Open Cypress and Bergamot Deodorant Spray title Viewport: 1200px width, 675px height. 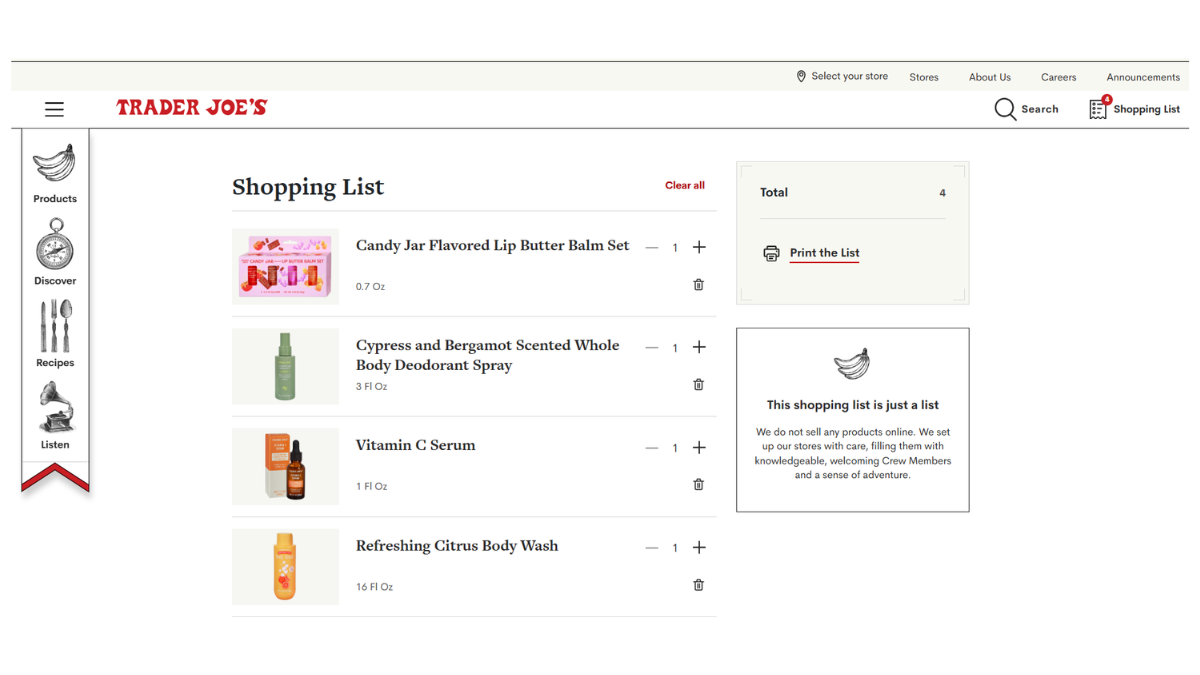pos(488,355)
